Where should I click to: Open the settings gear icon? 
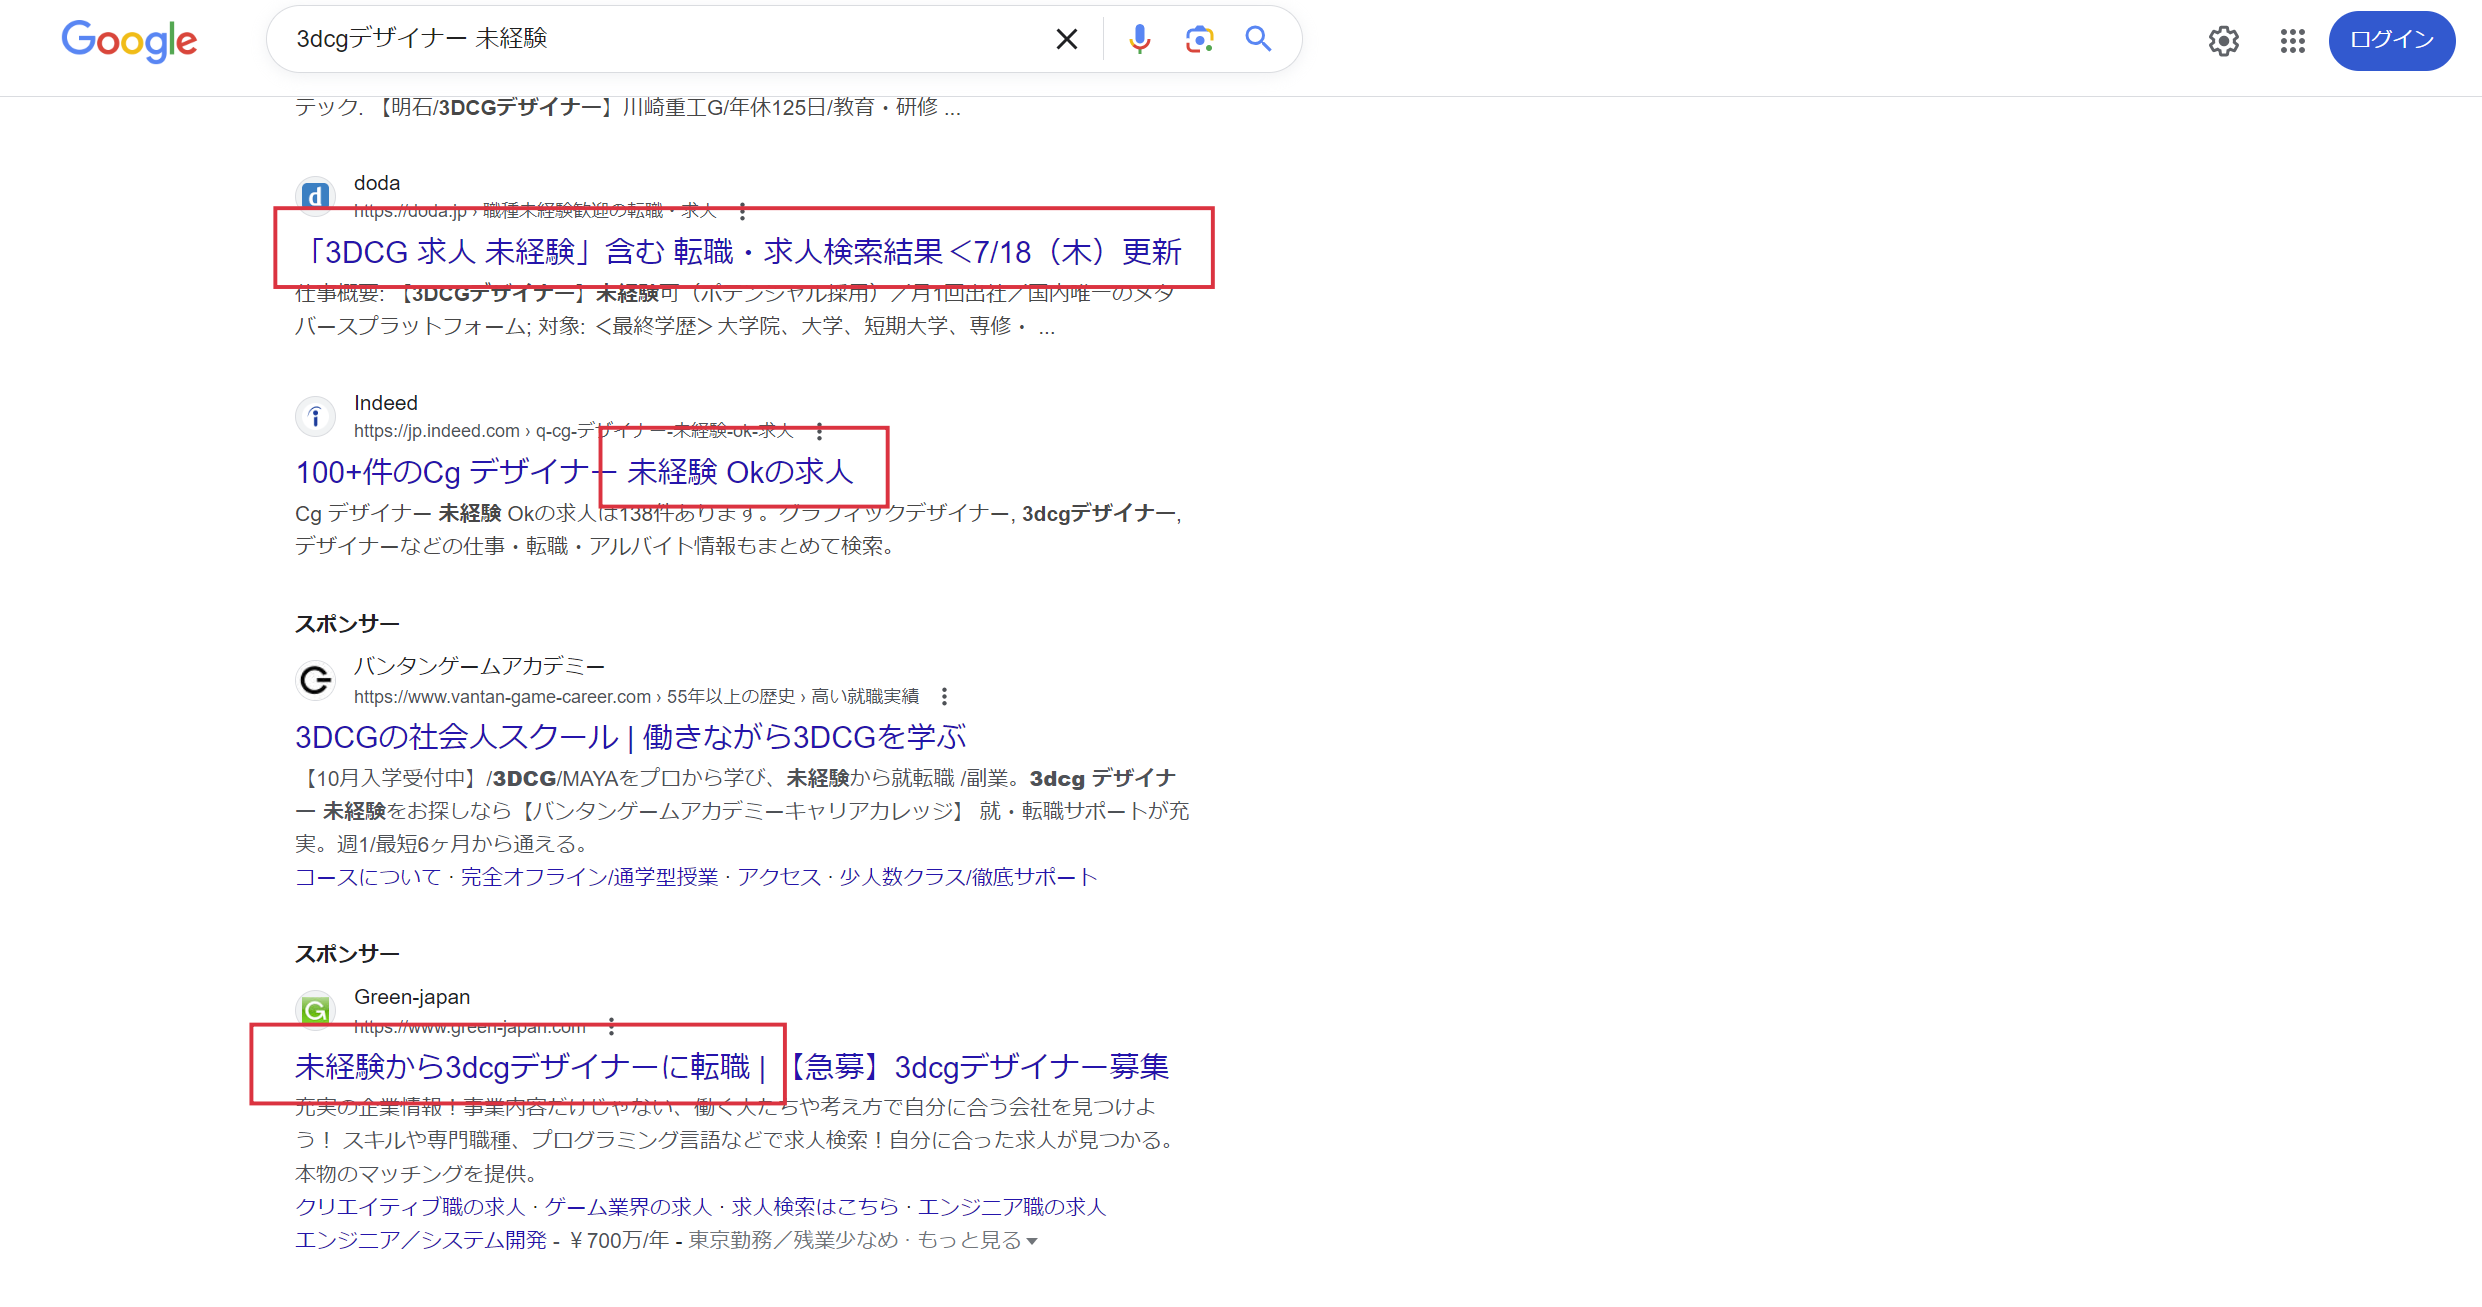point(2223,41)
